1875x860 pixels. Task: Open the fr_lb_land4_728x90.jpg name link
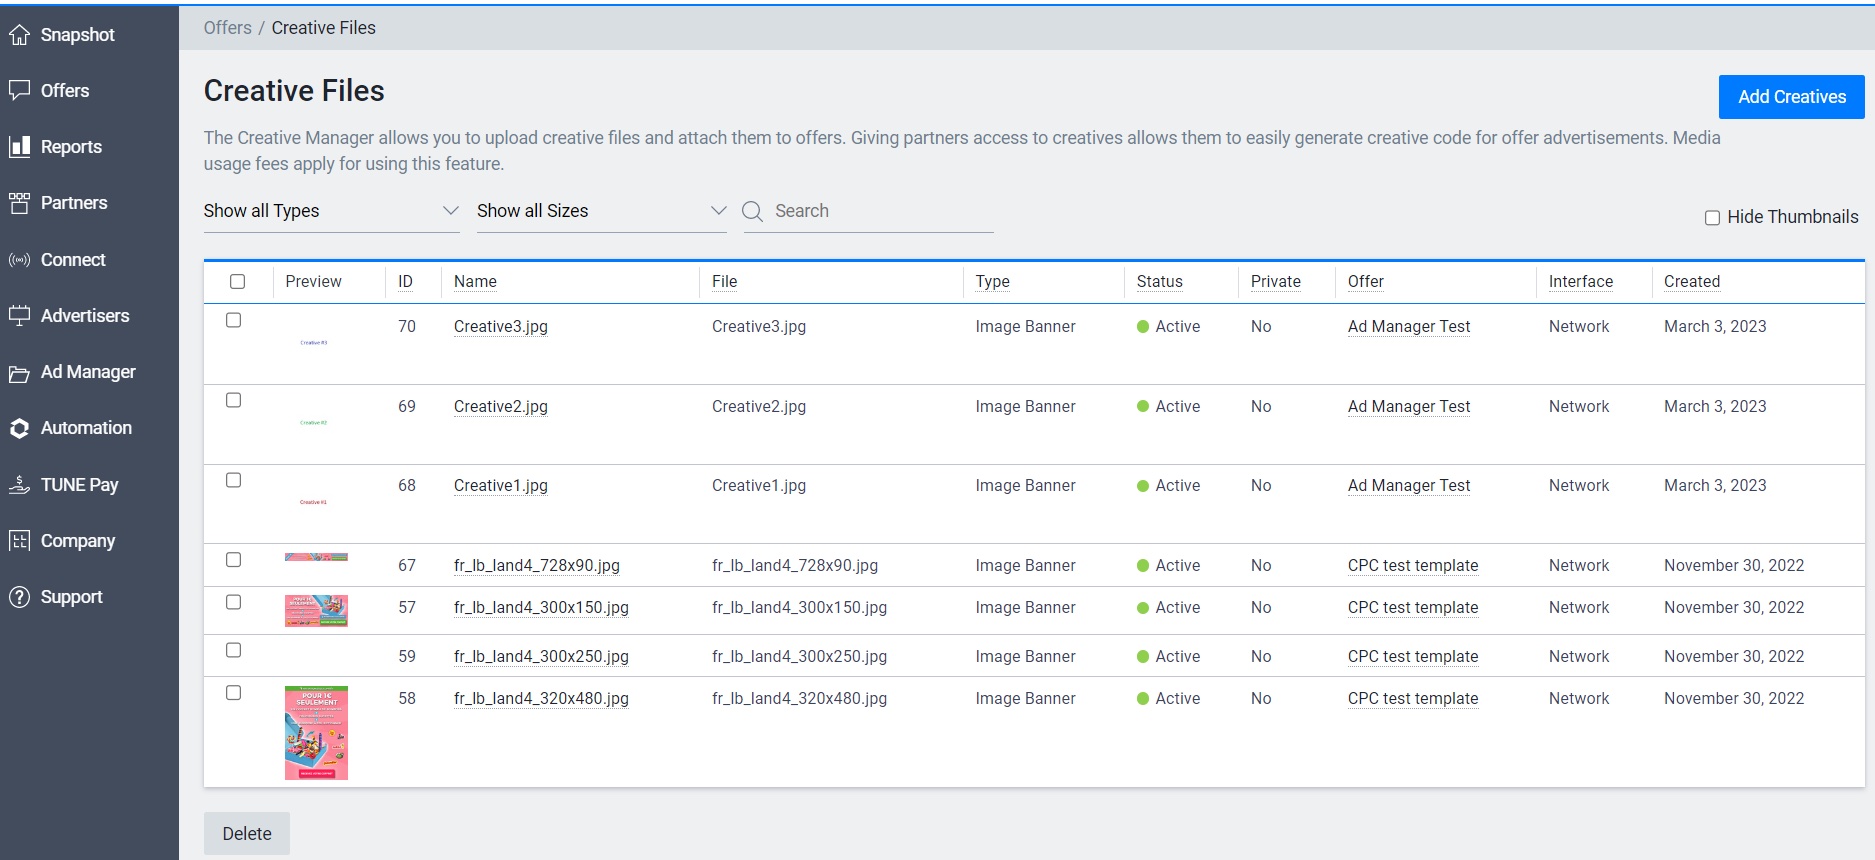tap(537, 565)
